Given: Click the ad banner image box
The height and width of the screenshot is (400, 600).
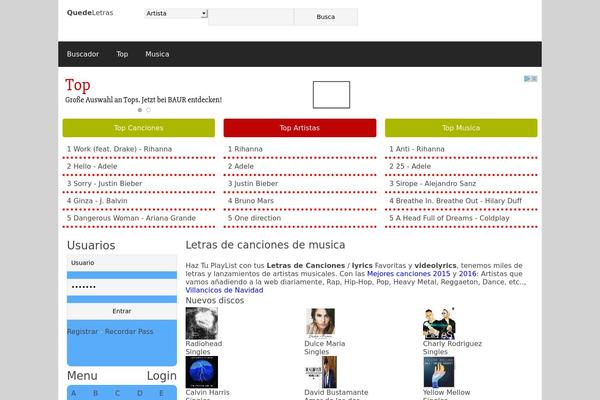Looking at the screenshot, I should point(331,95).
